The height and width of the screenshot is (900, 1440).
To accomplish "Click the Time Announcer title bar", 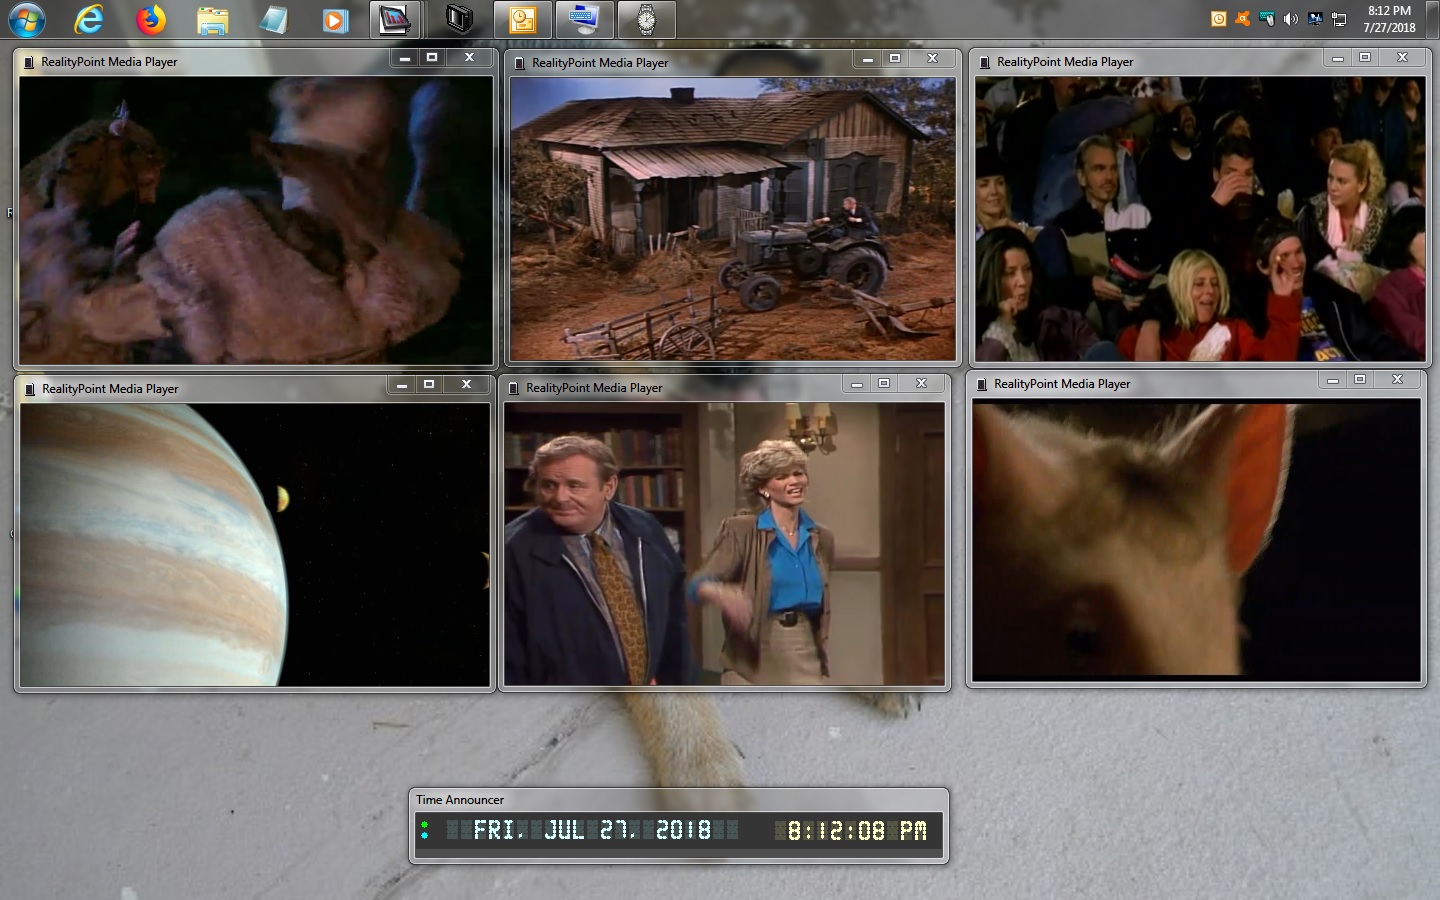I will [679, 800].
